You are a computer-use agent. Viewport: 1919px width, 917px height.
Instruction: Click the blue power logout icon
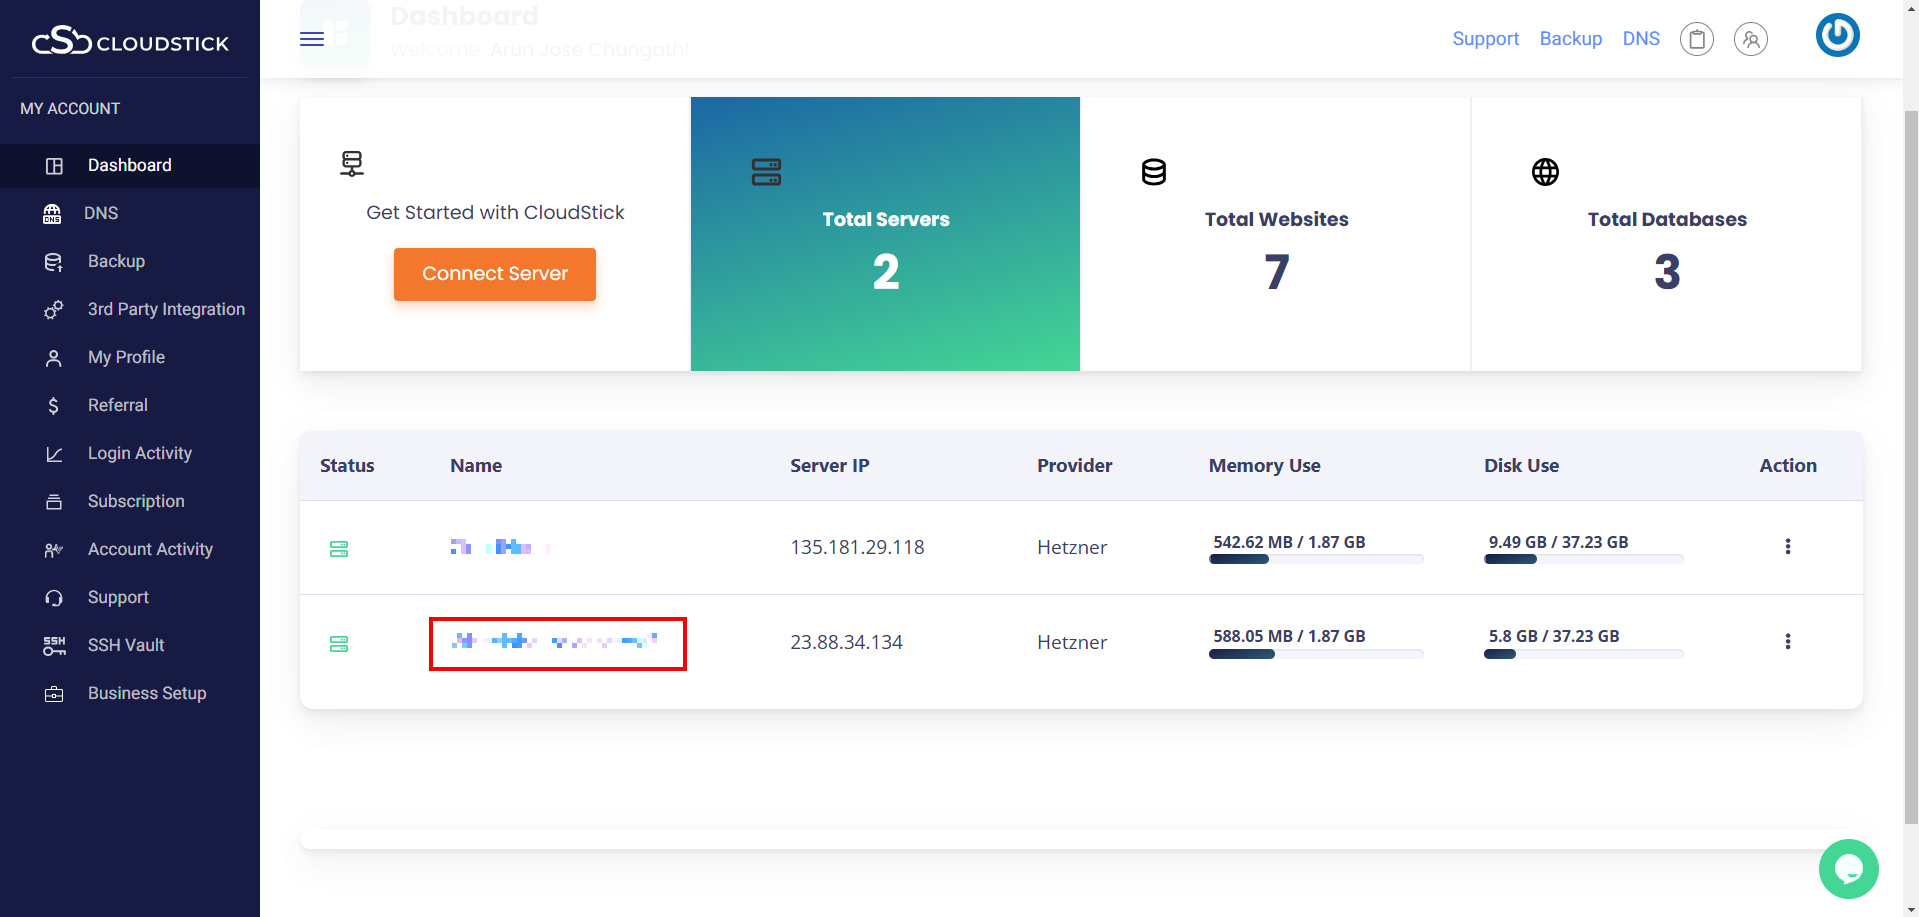coord(1837,36)
